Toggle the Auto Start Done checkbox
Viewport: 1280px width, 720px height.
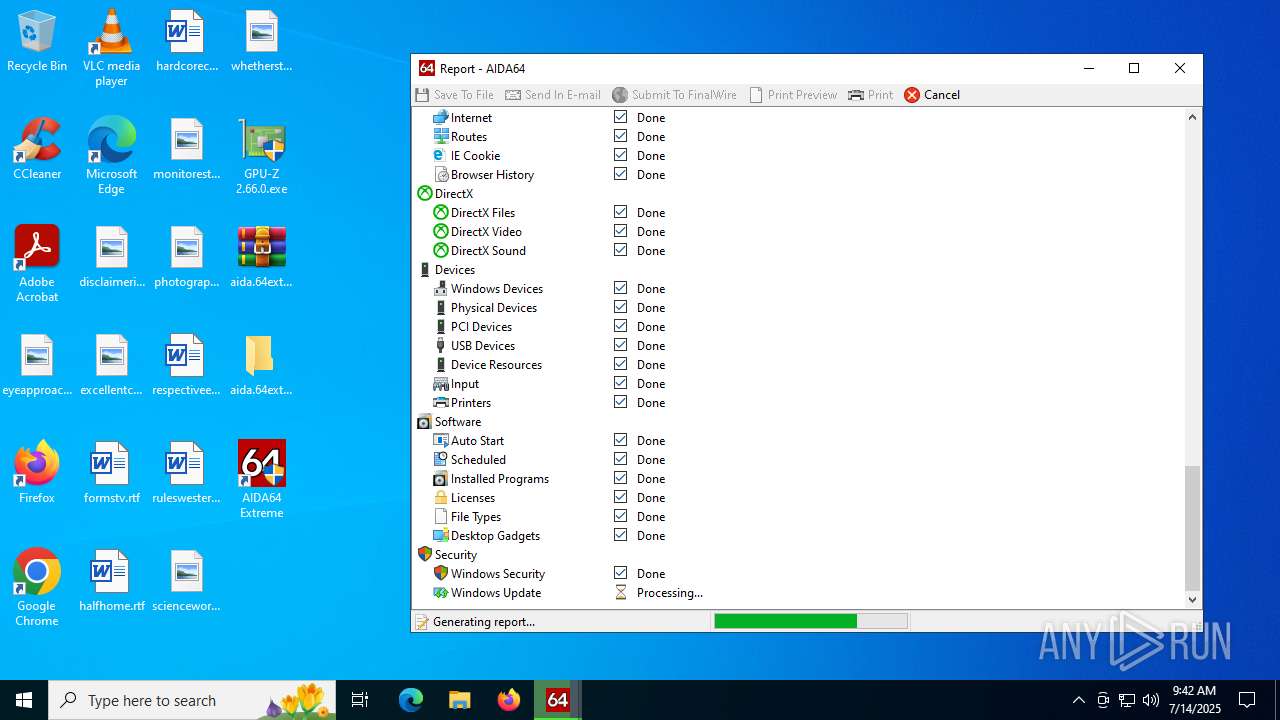click(x=620, y=440)
